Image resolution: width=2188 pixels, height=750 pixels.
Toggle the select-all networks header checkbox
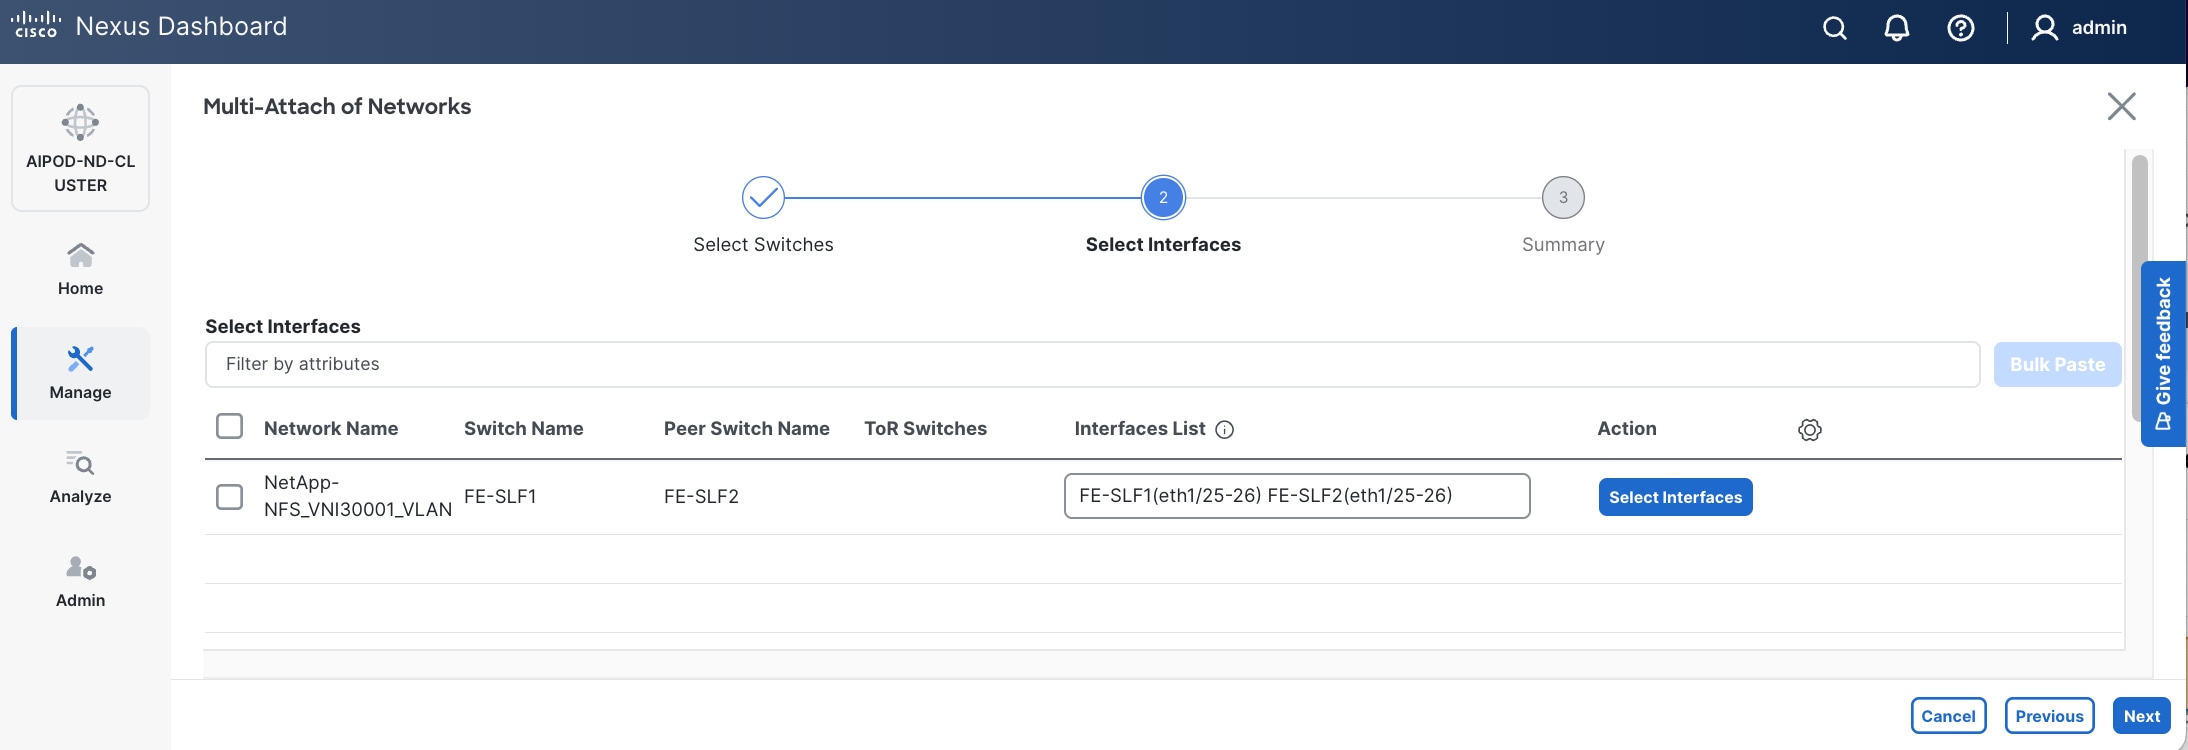[x=230, y=427]
